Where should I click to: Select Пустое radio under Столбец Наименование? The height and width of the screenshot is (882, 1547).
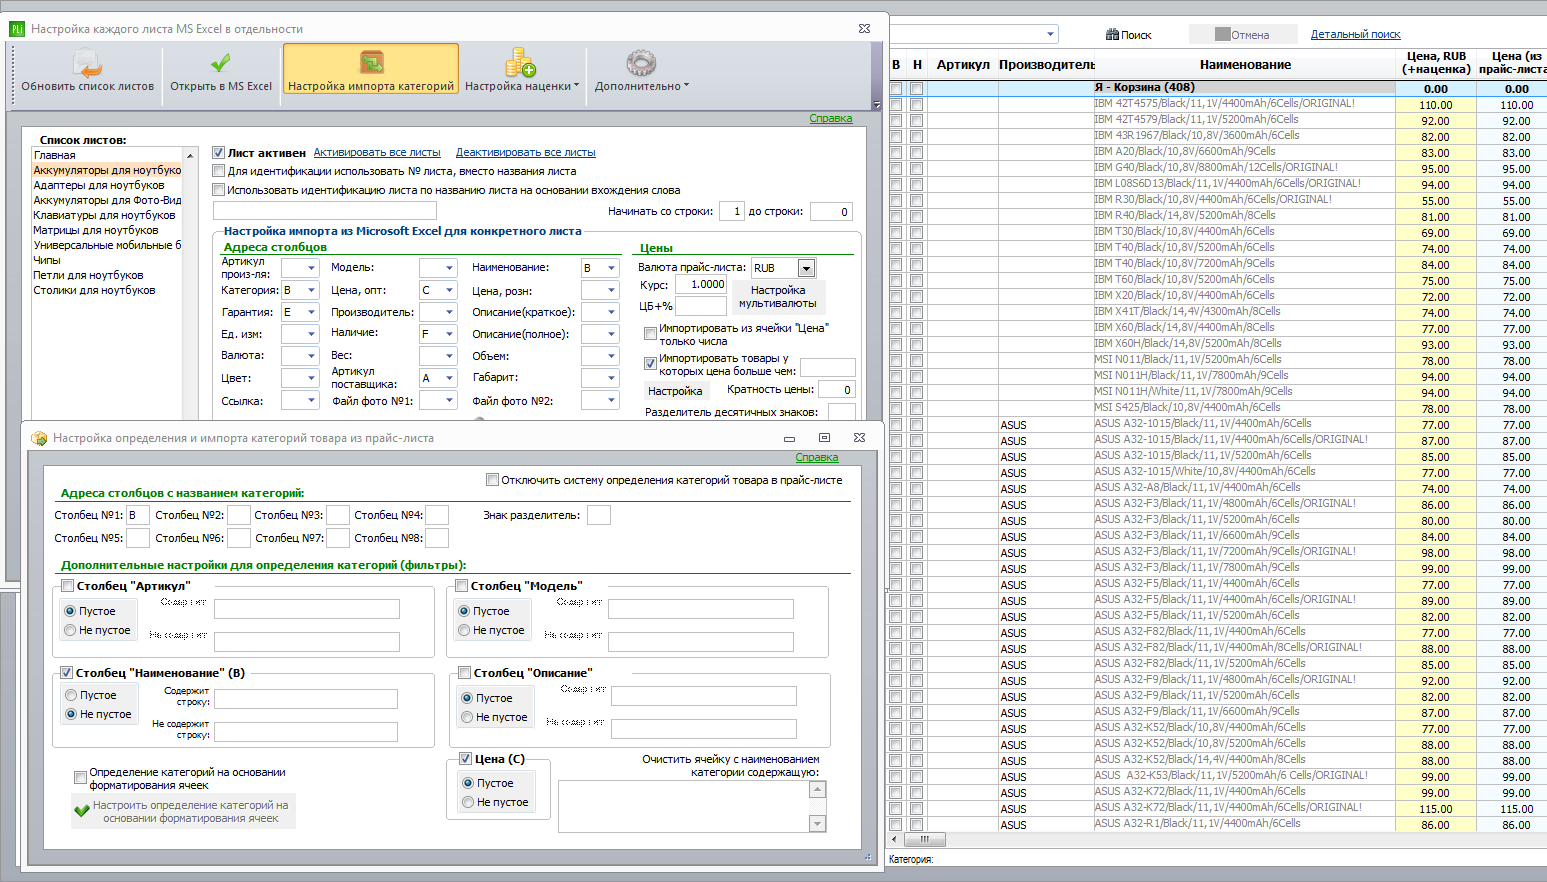(x=71, y=695)
